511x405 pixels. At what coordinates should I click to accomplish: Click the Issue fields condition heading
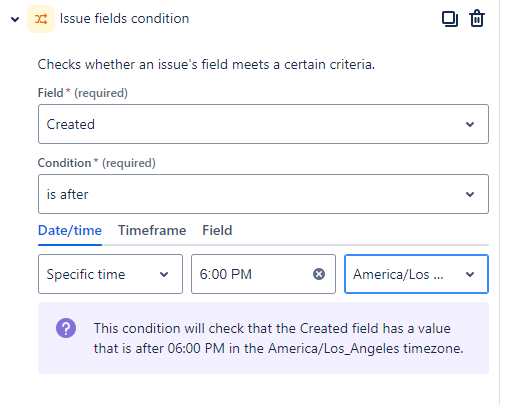[124, 19]
